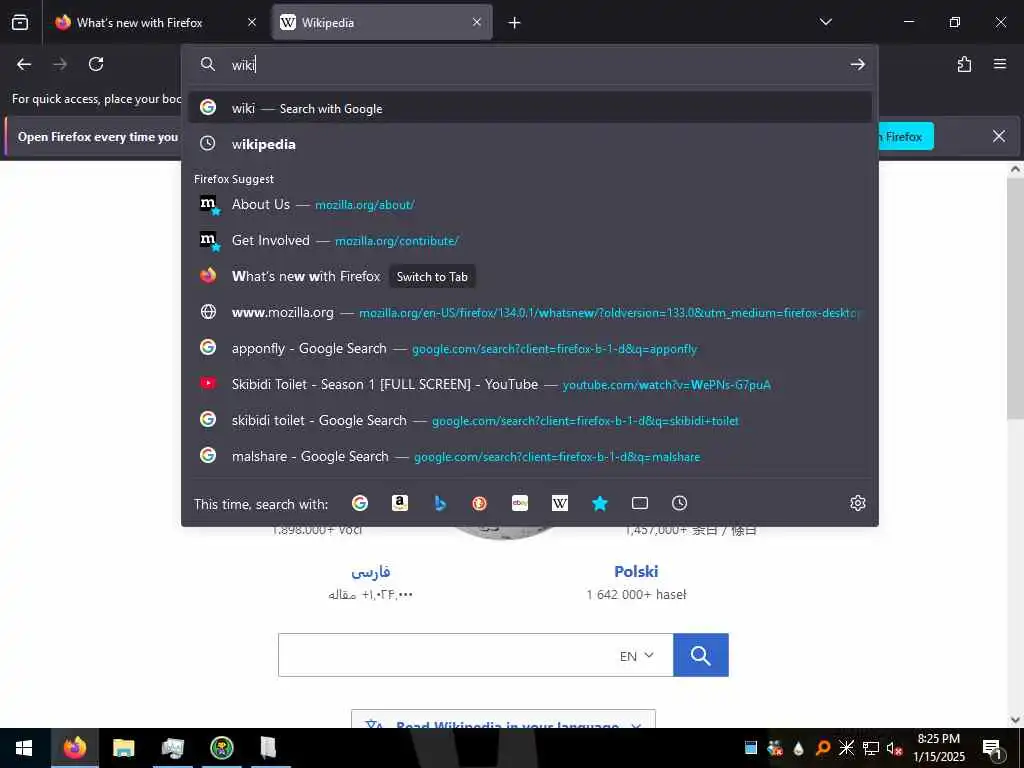Search this time with DuckDuckGo icon
The width and height of the screenshot is (1024, 768).
click(x=479, y=503)
